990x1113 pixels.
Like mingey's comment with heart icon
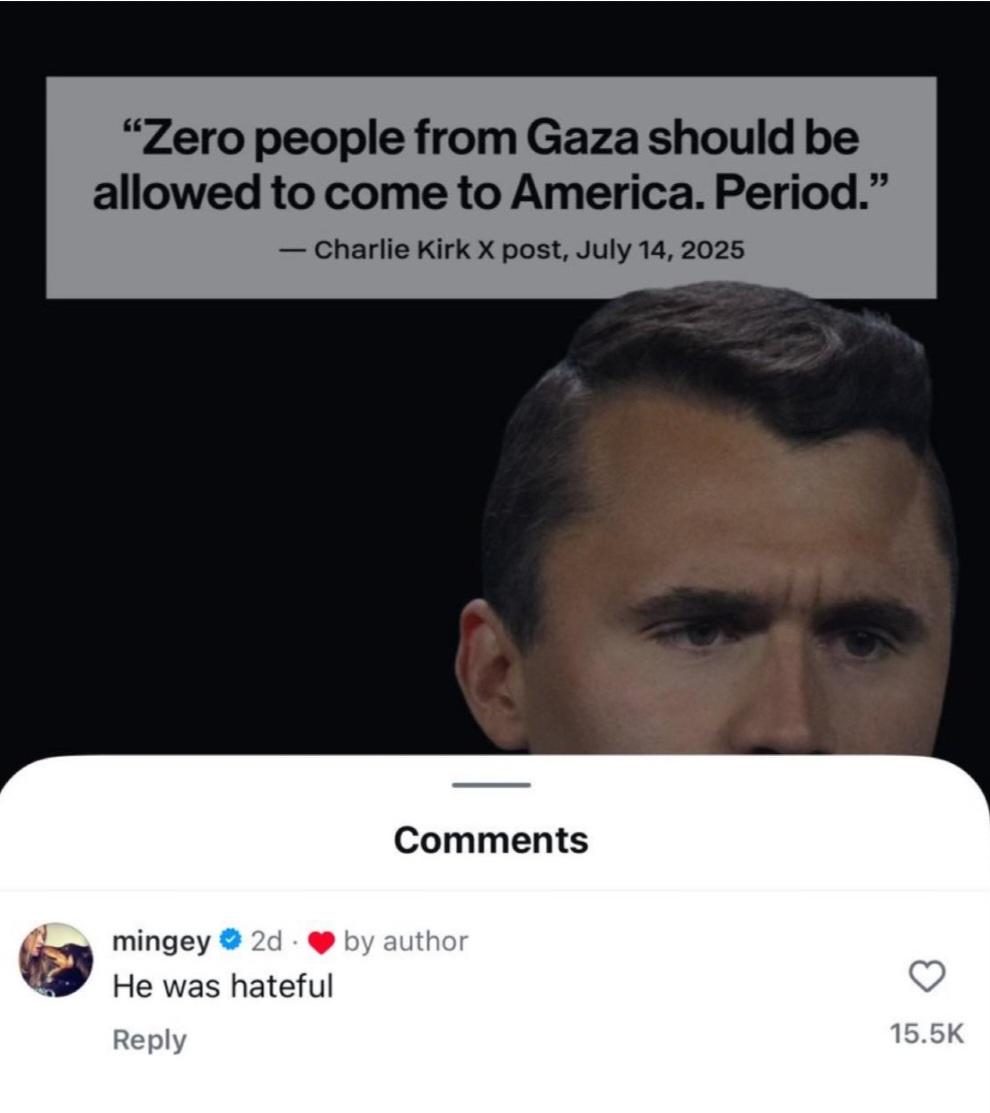[927, 976]
